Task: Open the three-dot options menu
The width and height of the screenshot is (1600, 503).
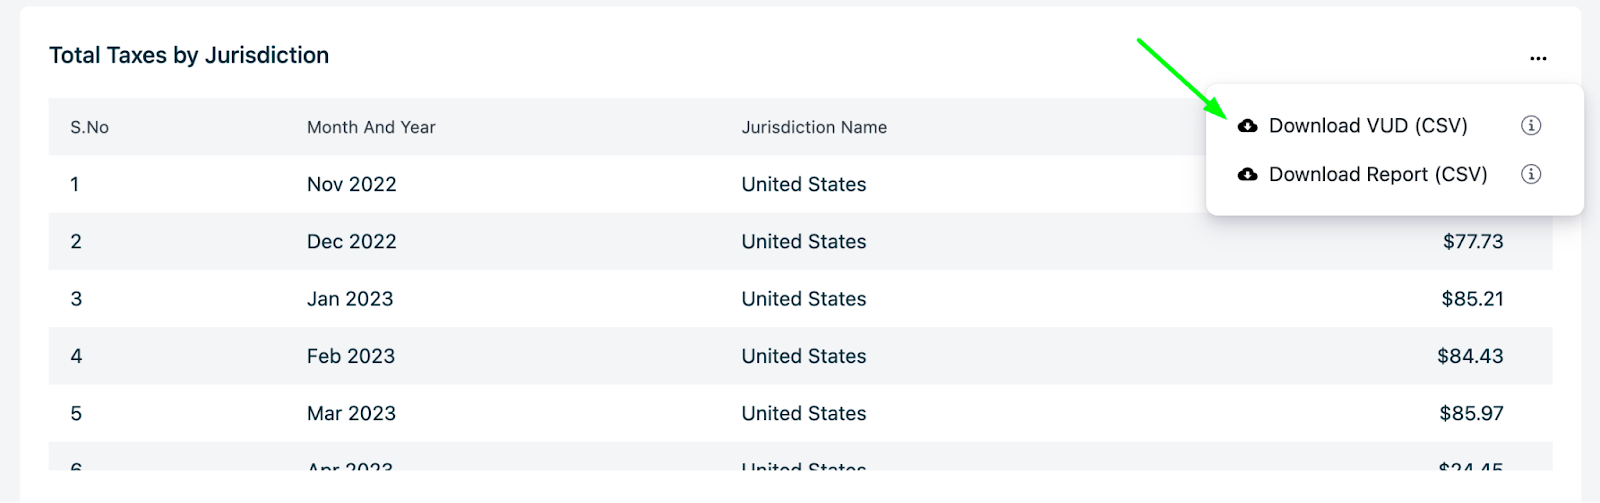Action: point(1538,58)
